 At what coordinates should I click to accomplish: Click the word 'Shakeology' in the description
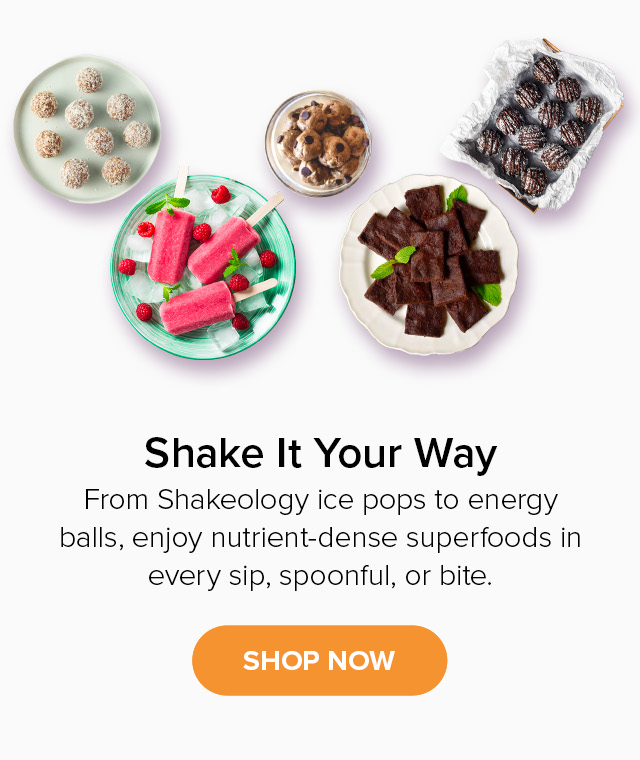click(x=233, y=500)
